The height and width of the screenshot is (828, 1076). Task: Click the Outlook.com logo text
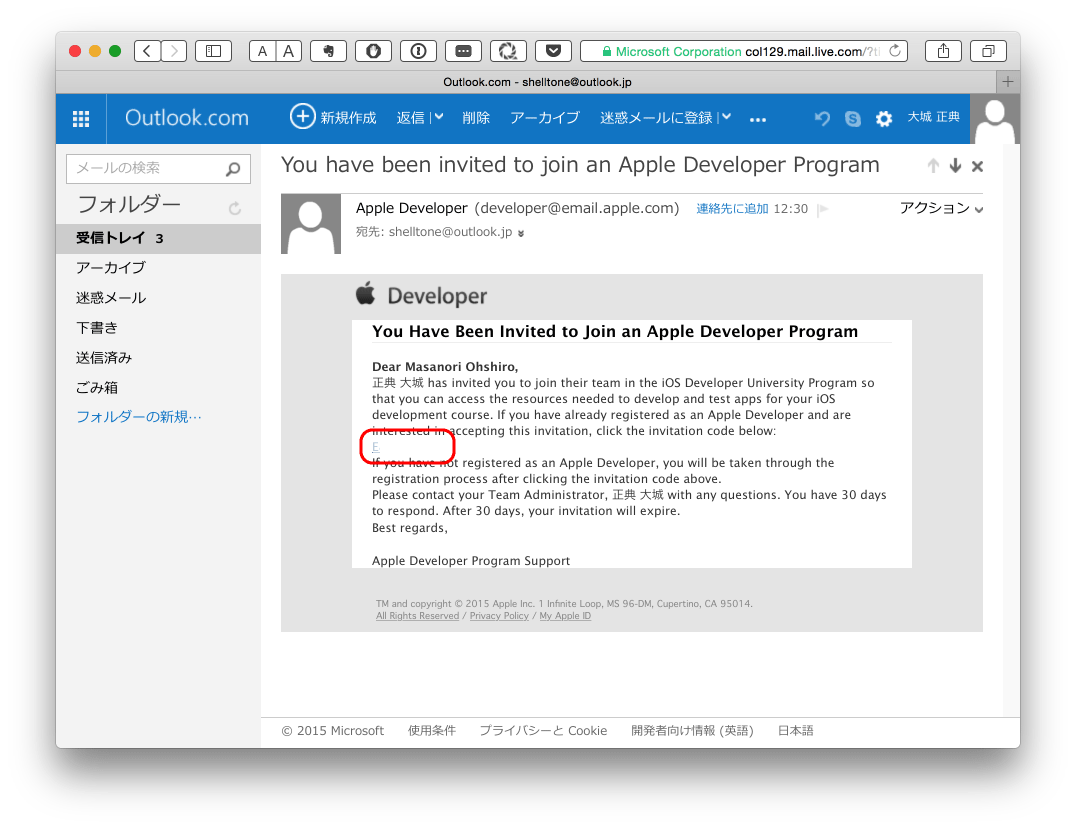coord(187,118)
